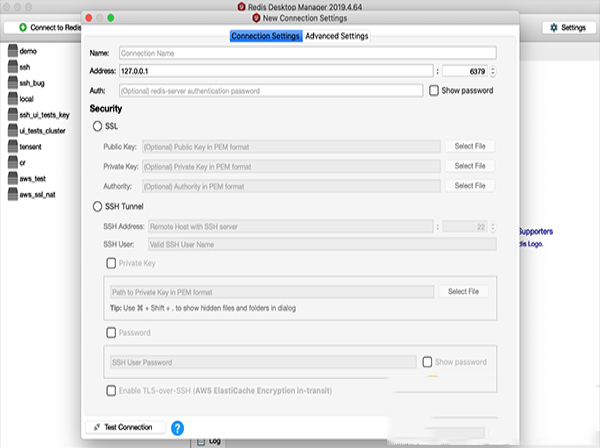Switch to the Connection Settings tab
Viewport: 600px width, 448px height.
pos(265,36)
